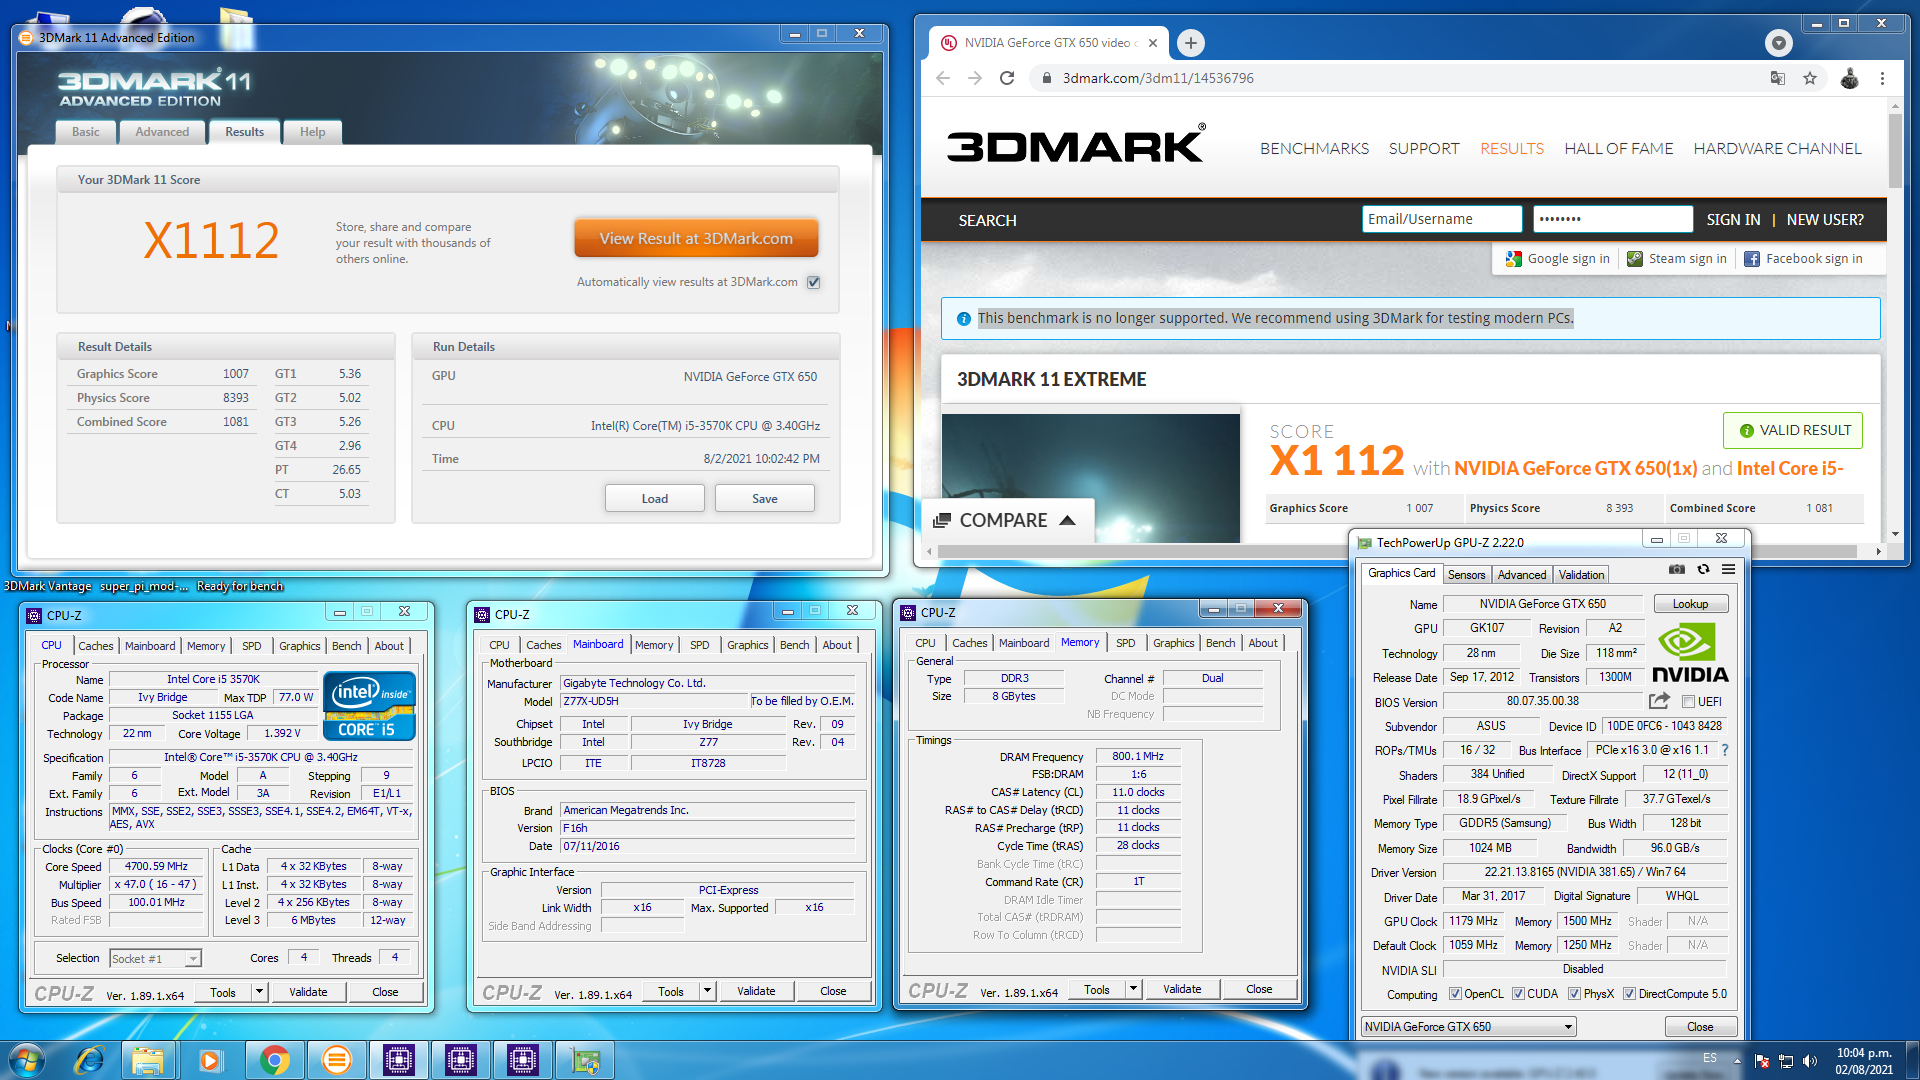Image resolution: width=1920 pixels, height=1080 pixels.
Task: Open Windows Media Player from taskbar
Action: click(210, 1060)
